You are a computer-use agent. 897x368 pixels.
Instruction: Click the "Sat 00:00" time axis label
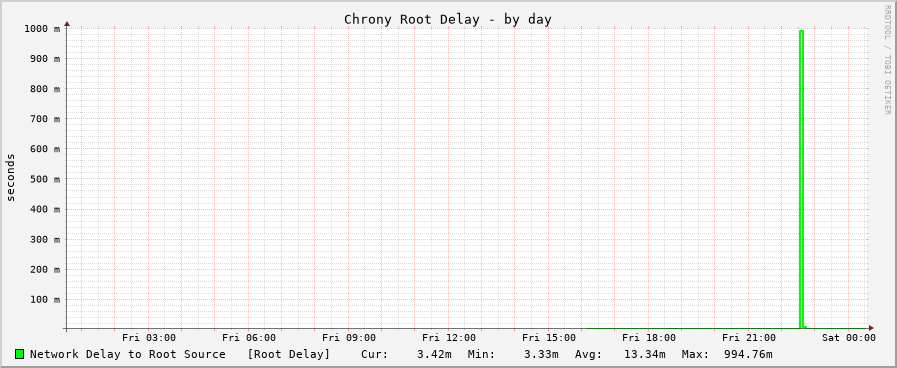tap(849, 338)
